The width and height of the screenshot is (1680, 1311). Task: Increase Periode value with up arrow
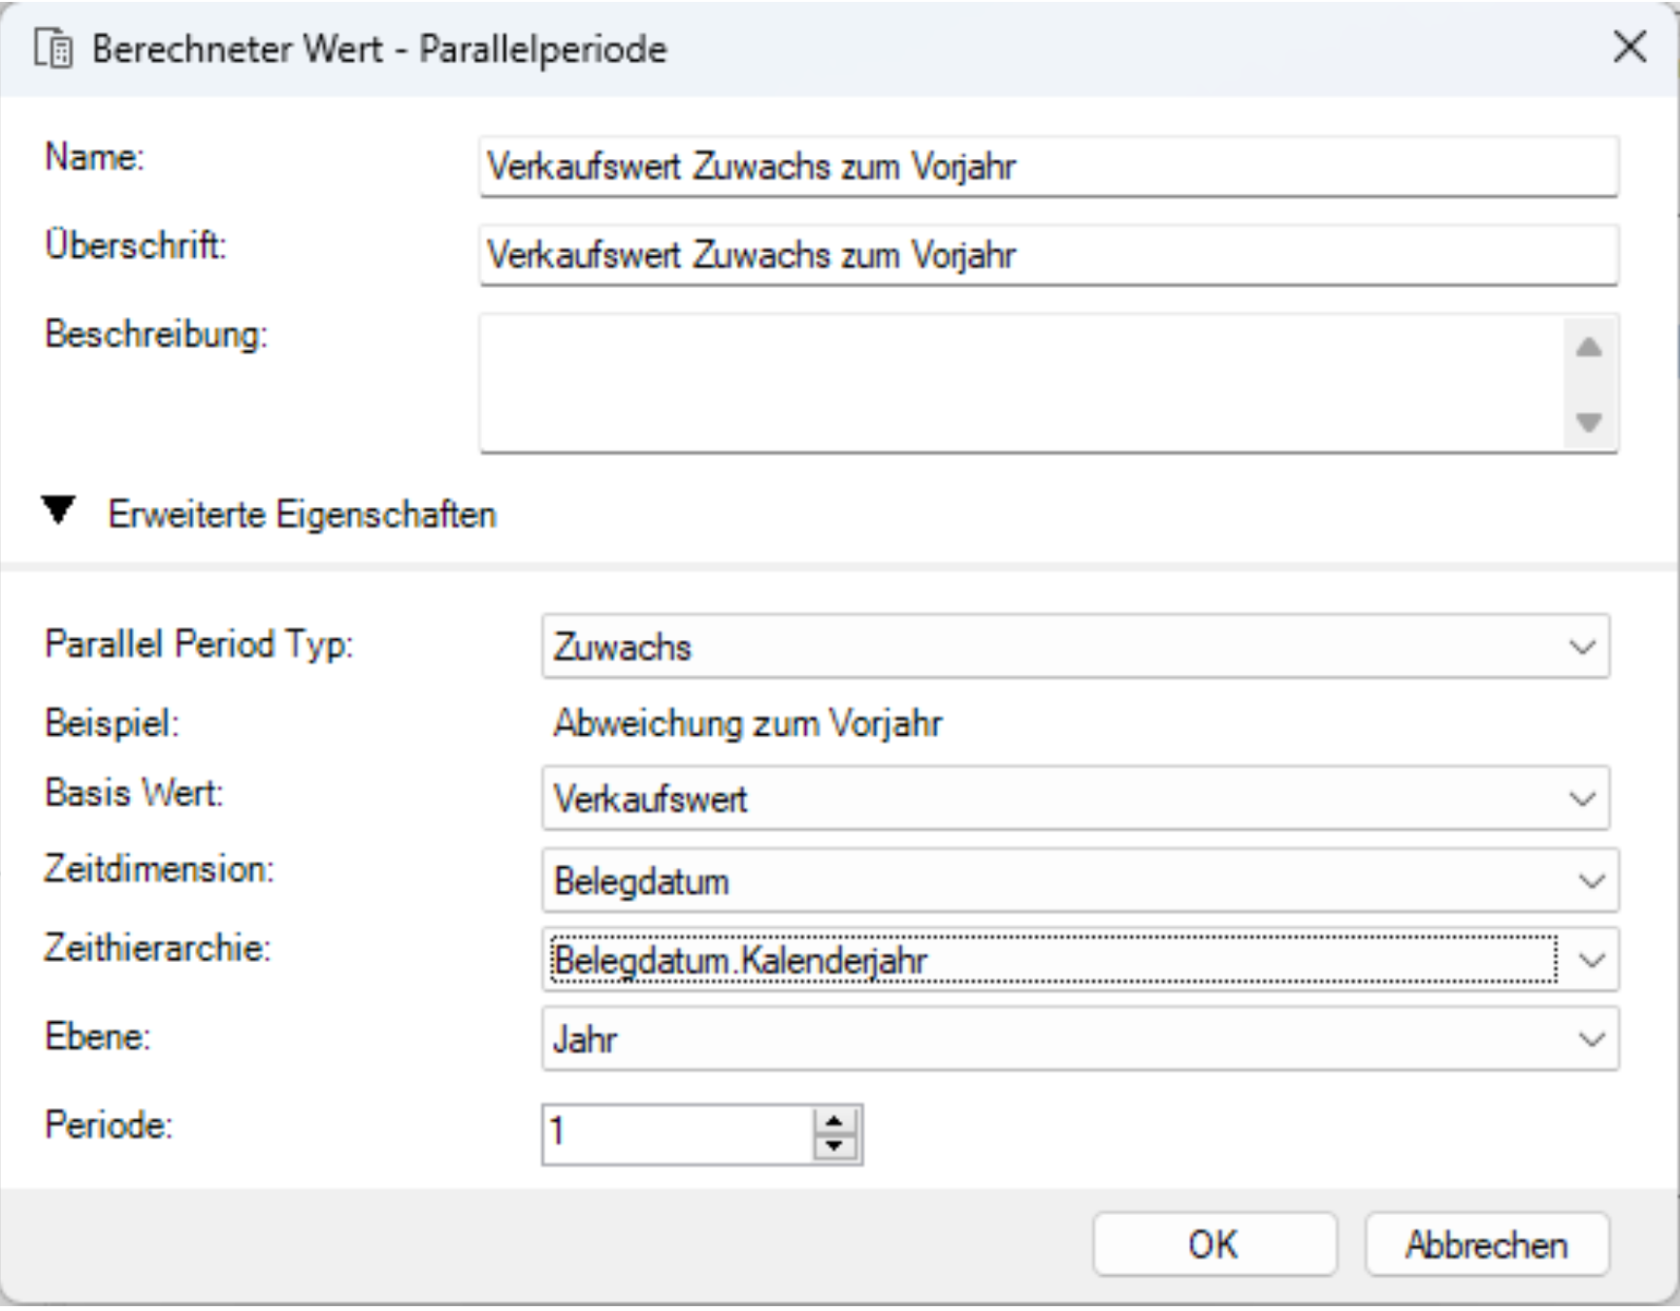point(835,1121)
